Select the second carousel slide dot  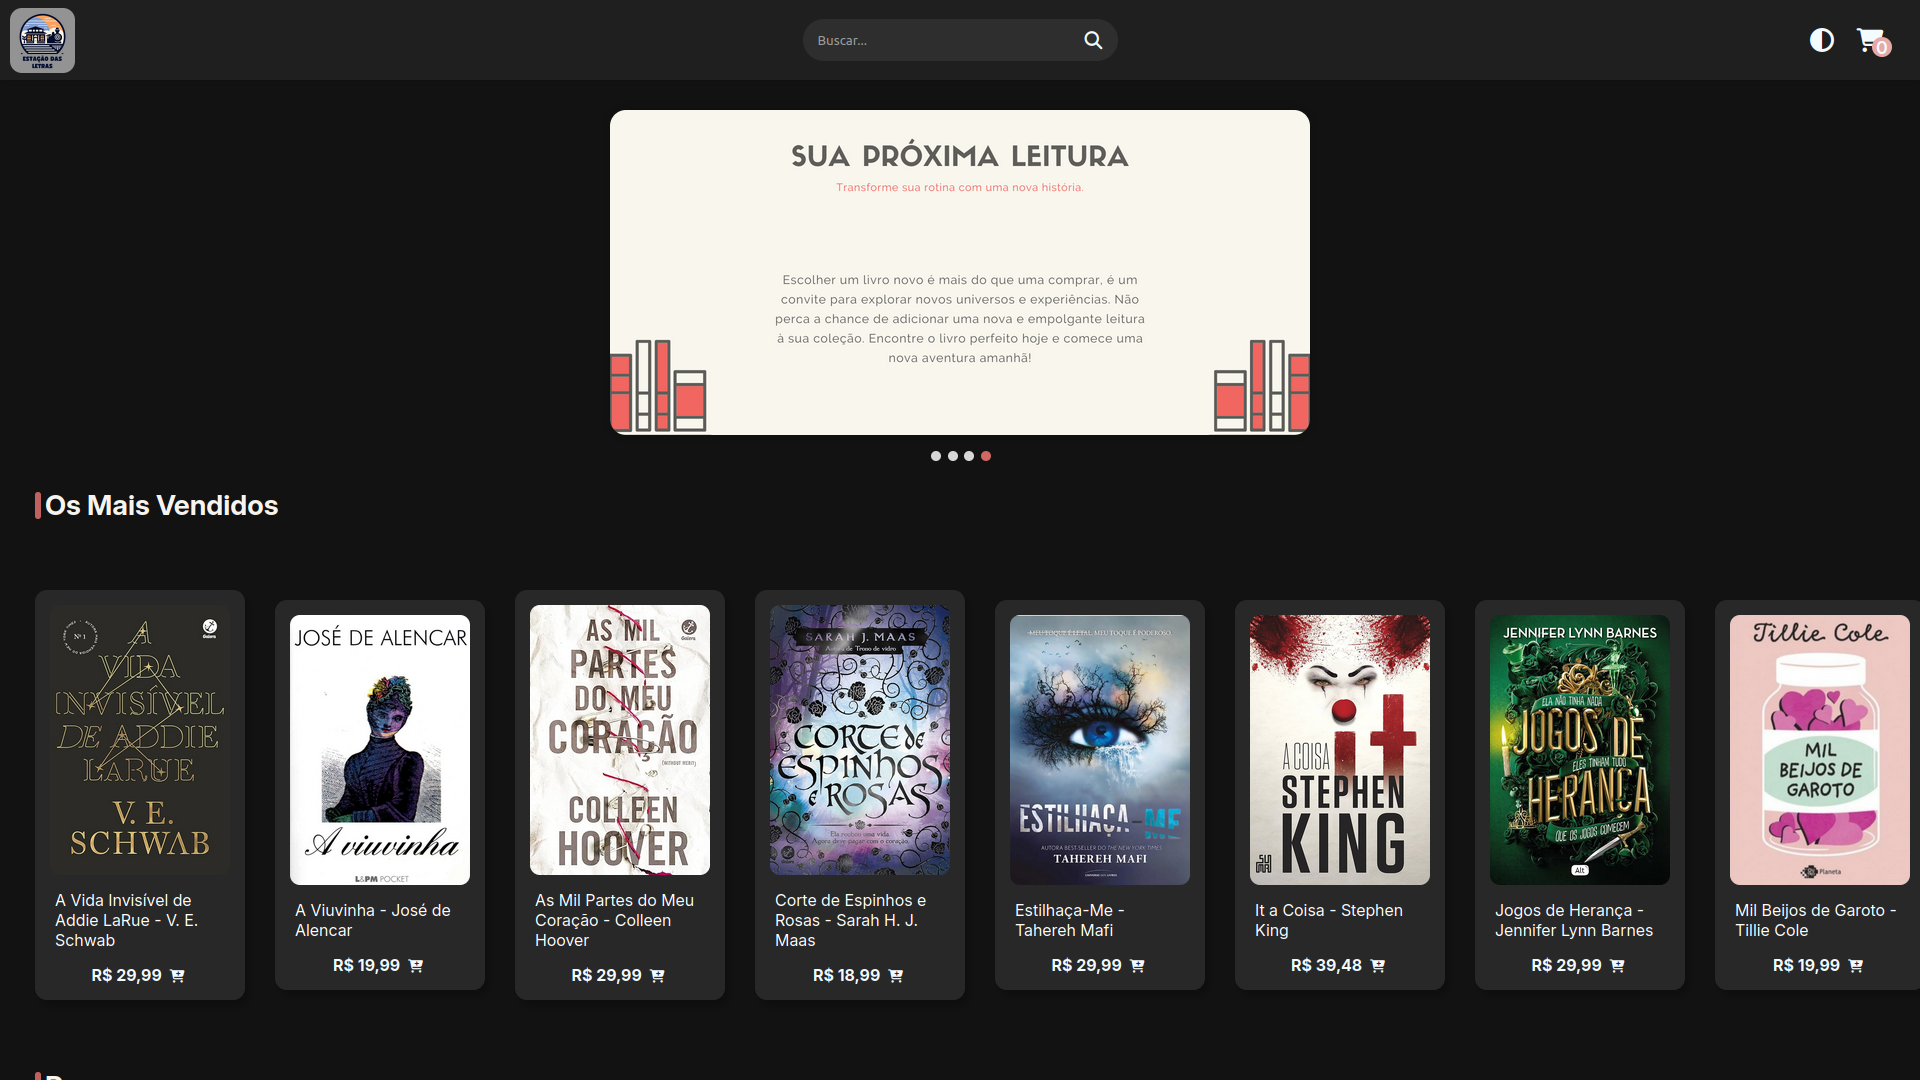pos(953,456)
